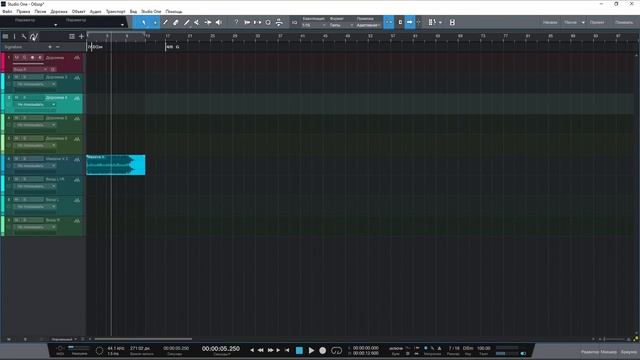Open the Редактор panel
Image resolution: width=640 pixels, height=360 pixels.
click(x=590, y=352)
